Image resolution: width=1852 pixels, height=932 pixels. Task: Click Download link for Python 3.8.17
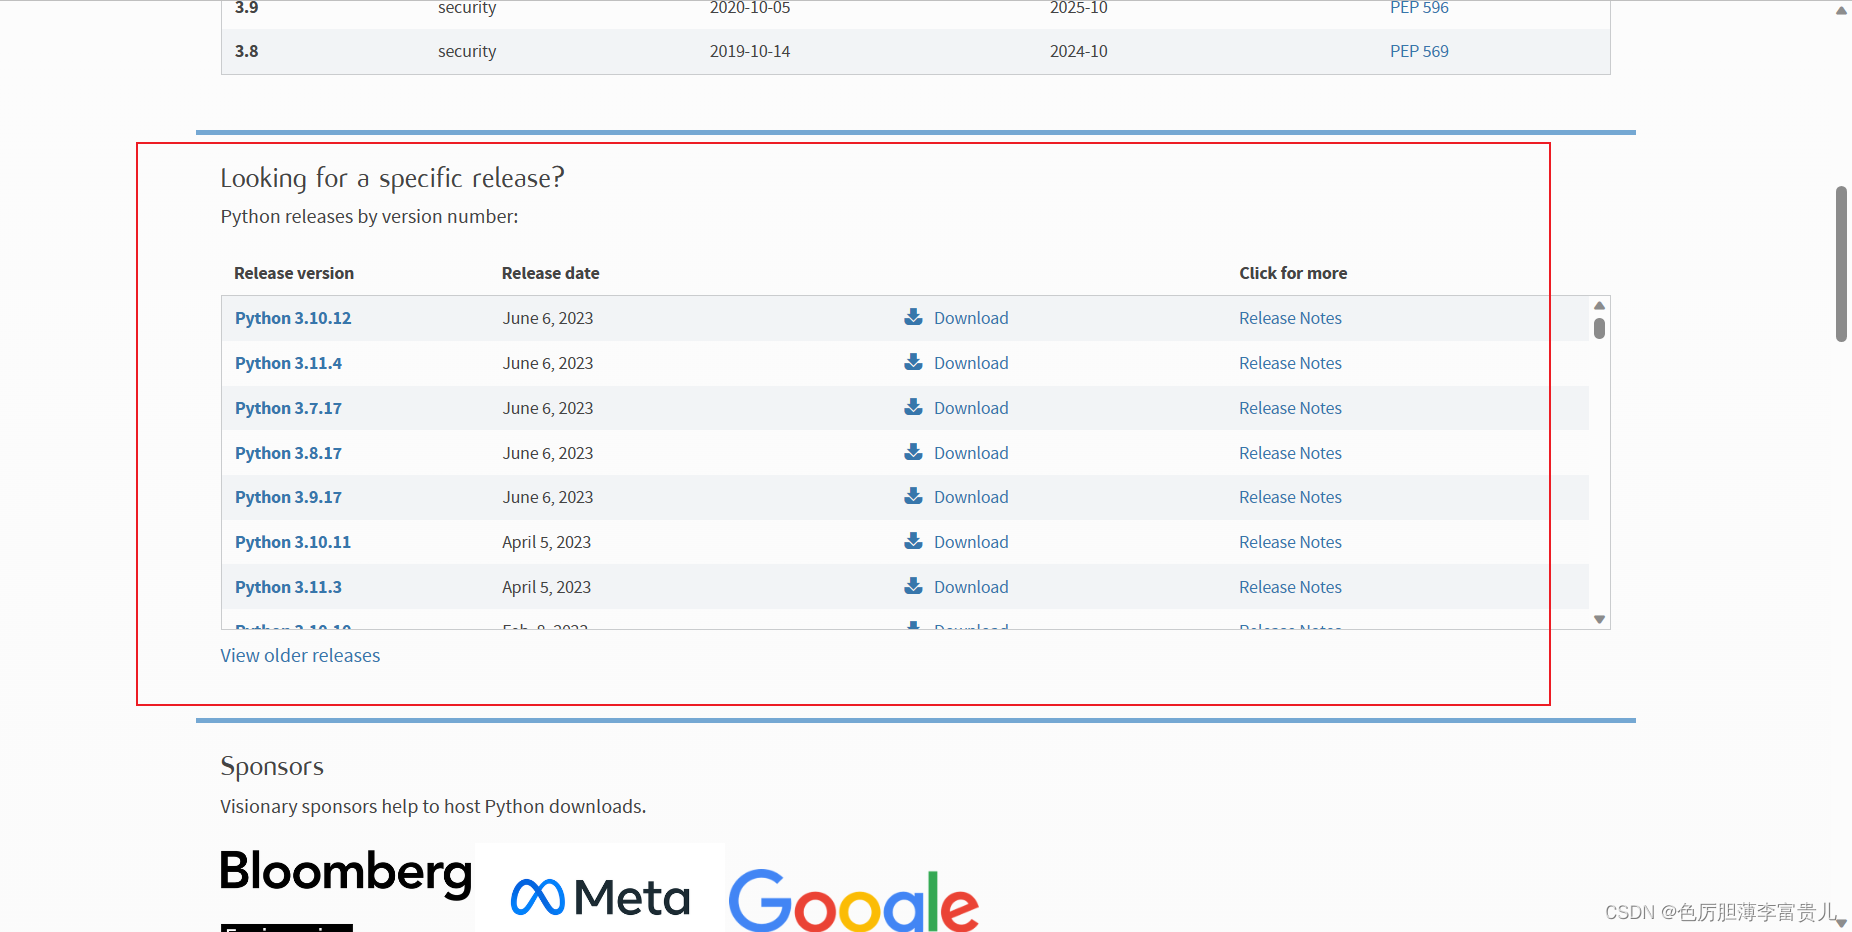pos(971,453)
